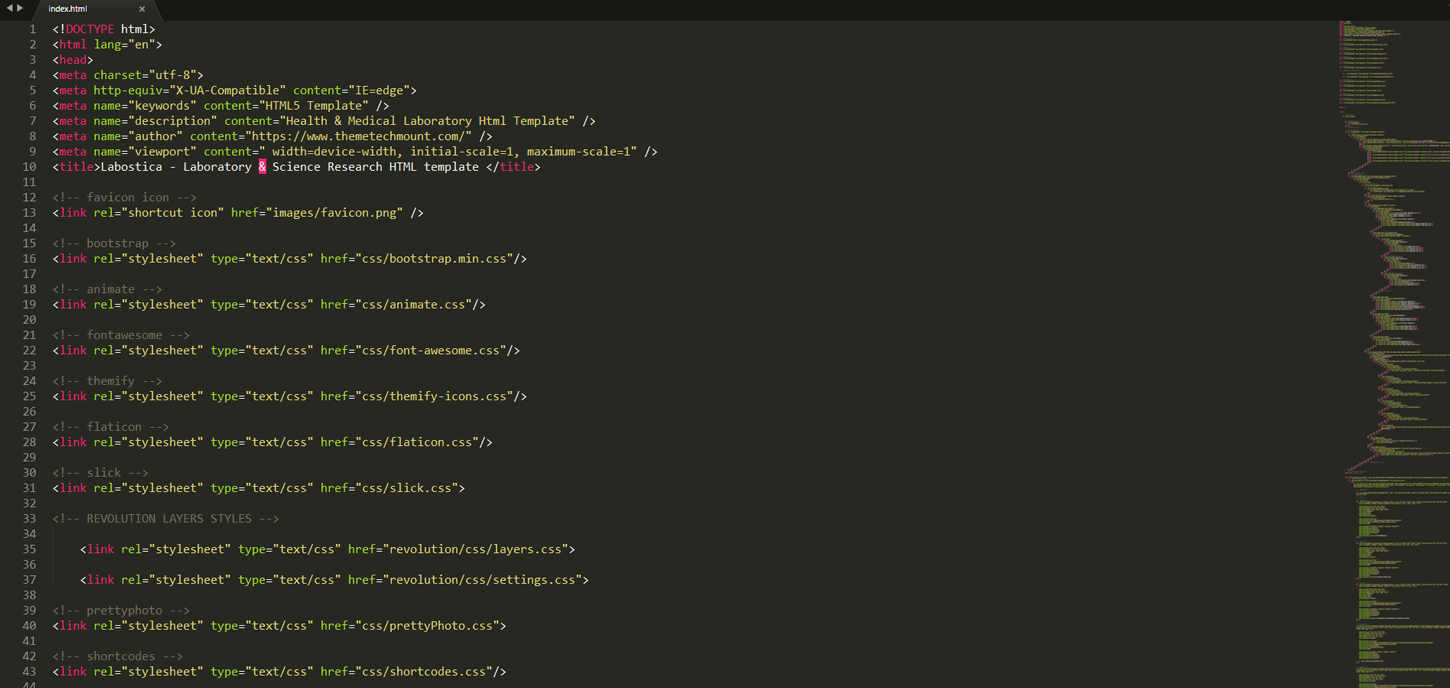Viewport: 1450px width, 688px height.
Task: Click gutter line number 41
Action: (29, 641)
